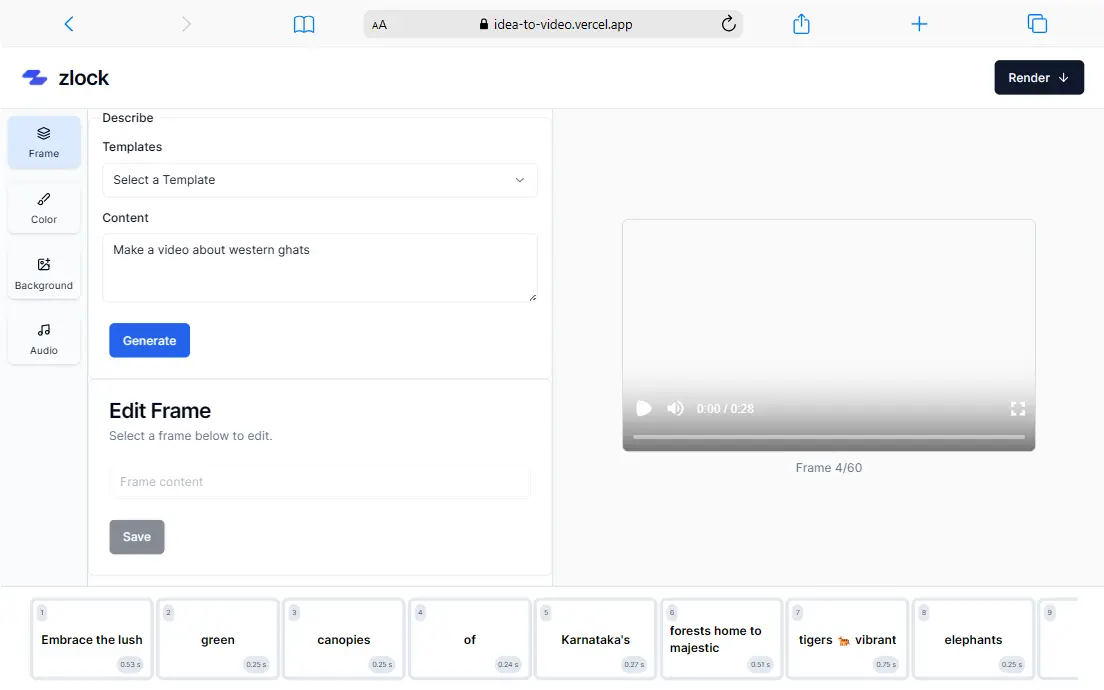The width and height of the screenshot is (1104, 690).
Task: Select frame 5 "Karnataka's" in timeline
Action: [595, 639]
